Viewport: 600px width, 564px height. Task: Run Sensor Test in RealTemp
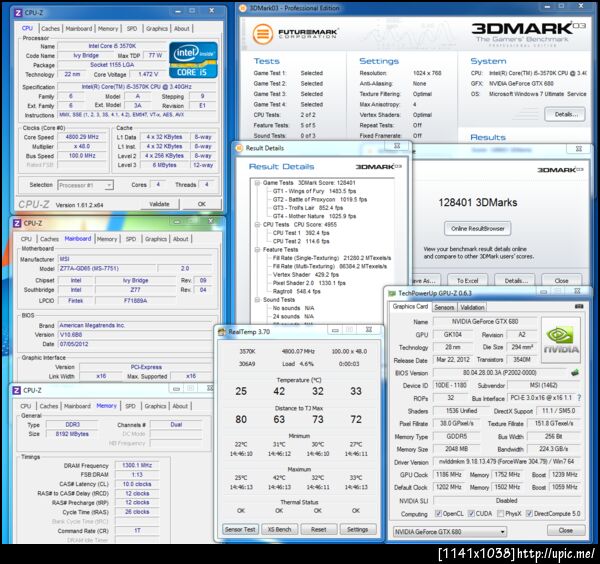click(x=240, y=529)
